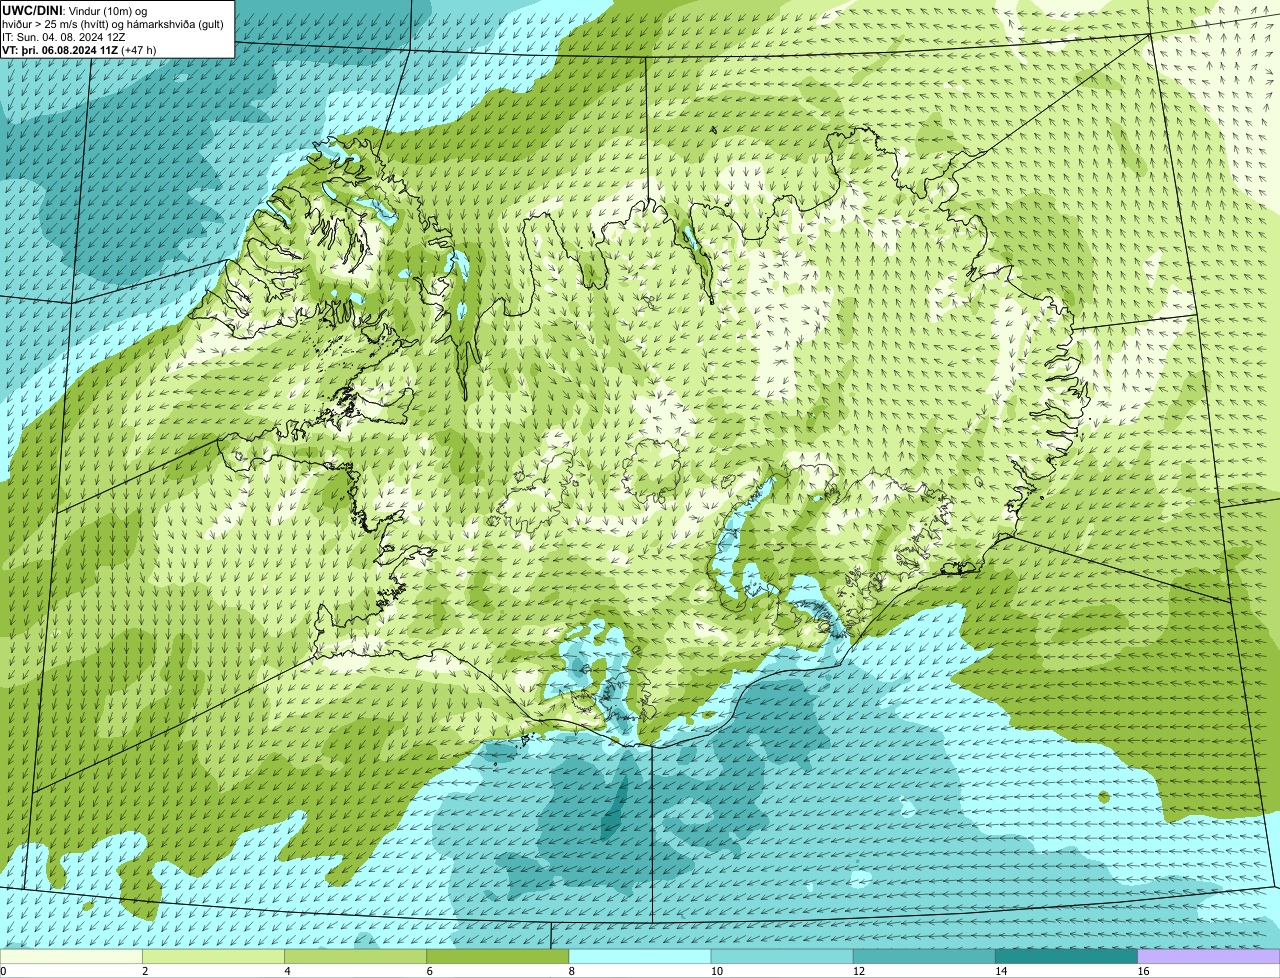Click the '10' label on the color scale

tap(716, 971)
